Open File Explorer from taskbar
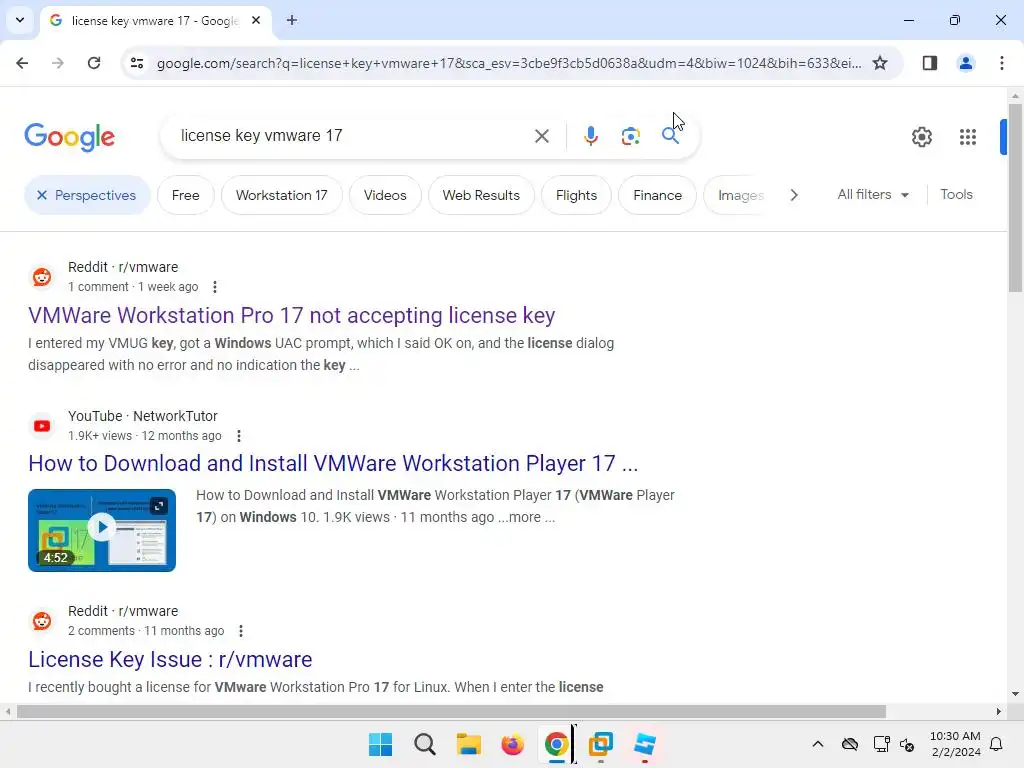The width and height of the screenshot is (1024, 768). [x=468, y=744]
